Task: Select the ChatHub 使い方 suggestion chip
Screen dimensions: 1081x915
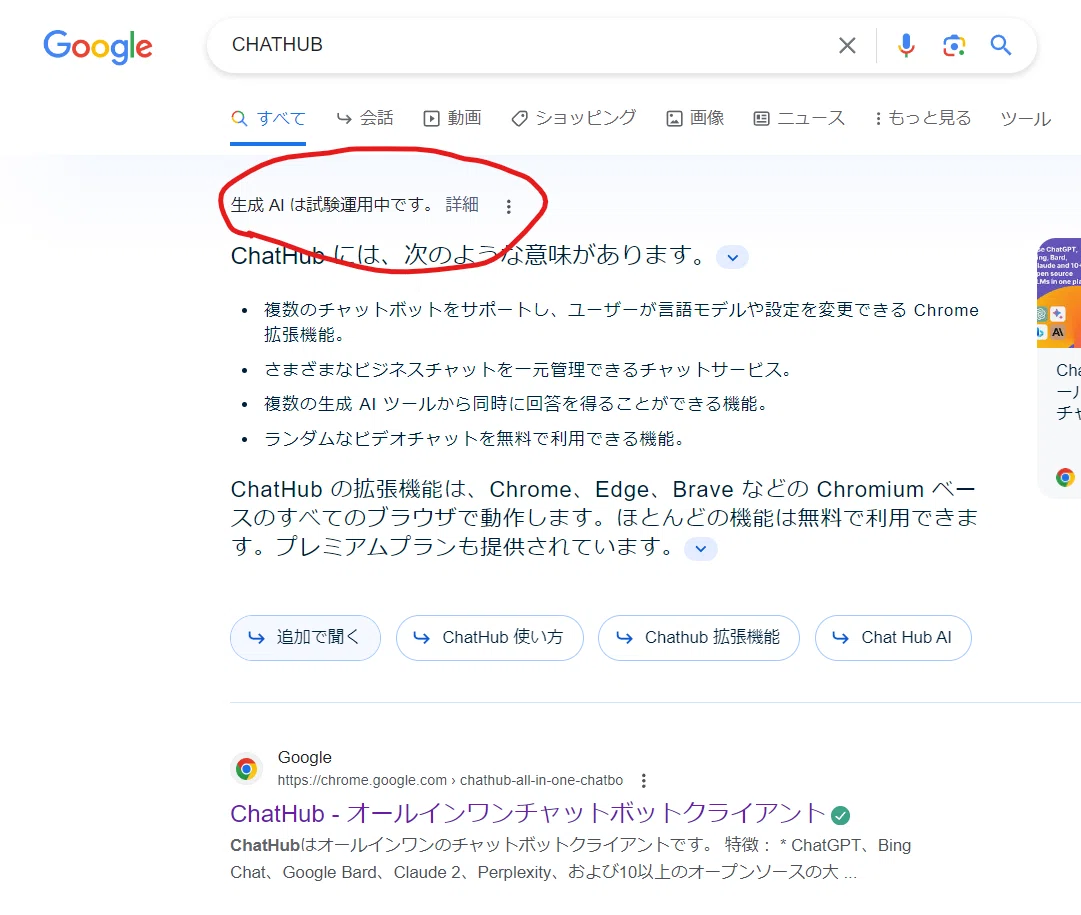Action: pyautogui.click(x=489, y=638)
